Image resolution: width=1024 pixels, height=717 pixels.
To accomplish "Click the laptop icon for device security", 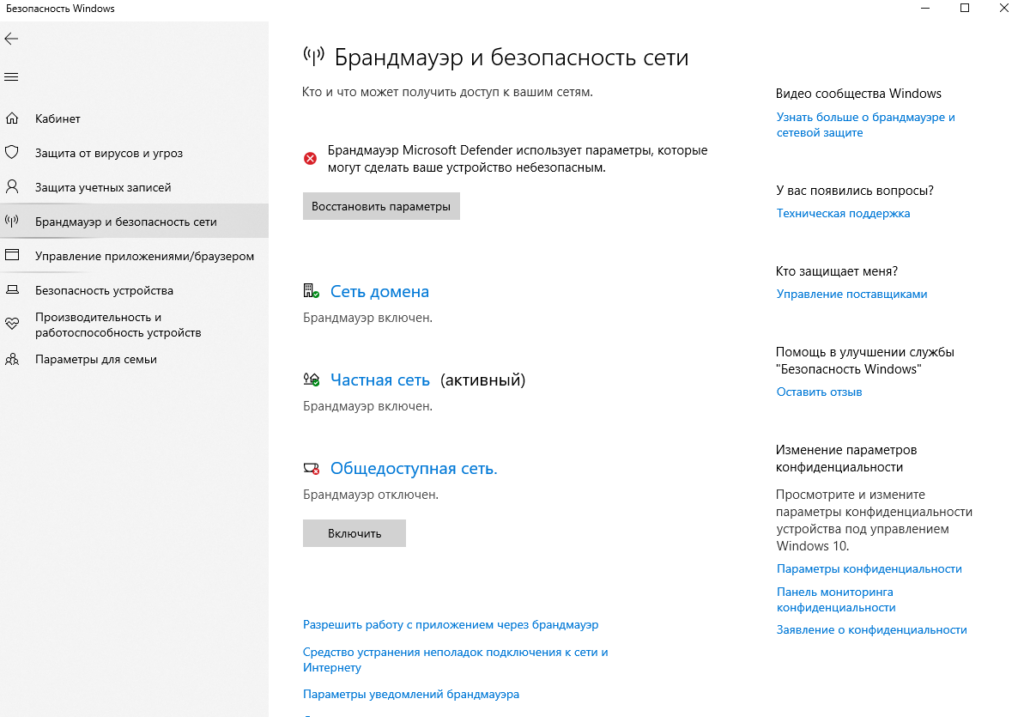I will pyautogui.click(x=12, y=290).
